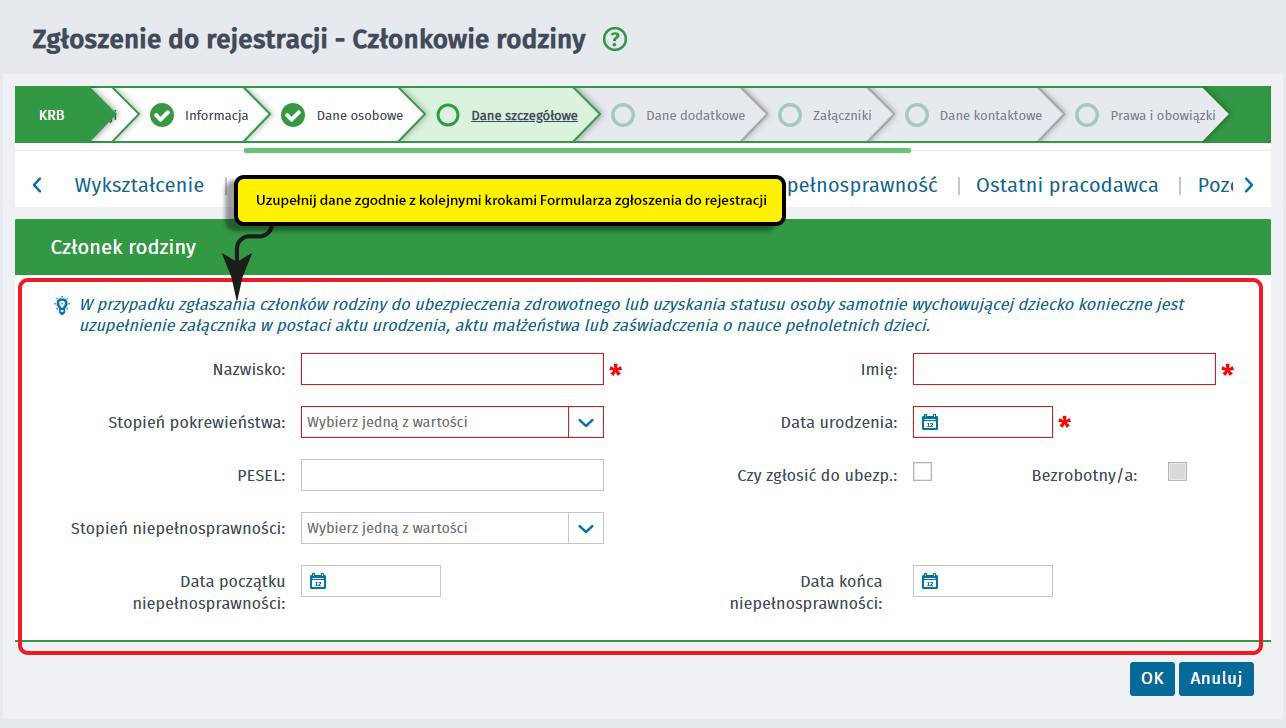Tick the Czy zgłosić do ubezp. checkbox
The image size is (1286, 728).
coord(923,471)
